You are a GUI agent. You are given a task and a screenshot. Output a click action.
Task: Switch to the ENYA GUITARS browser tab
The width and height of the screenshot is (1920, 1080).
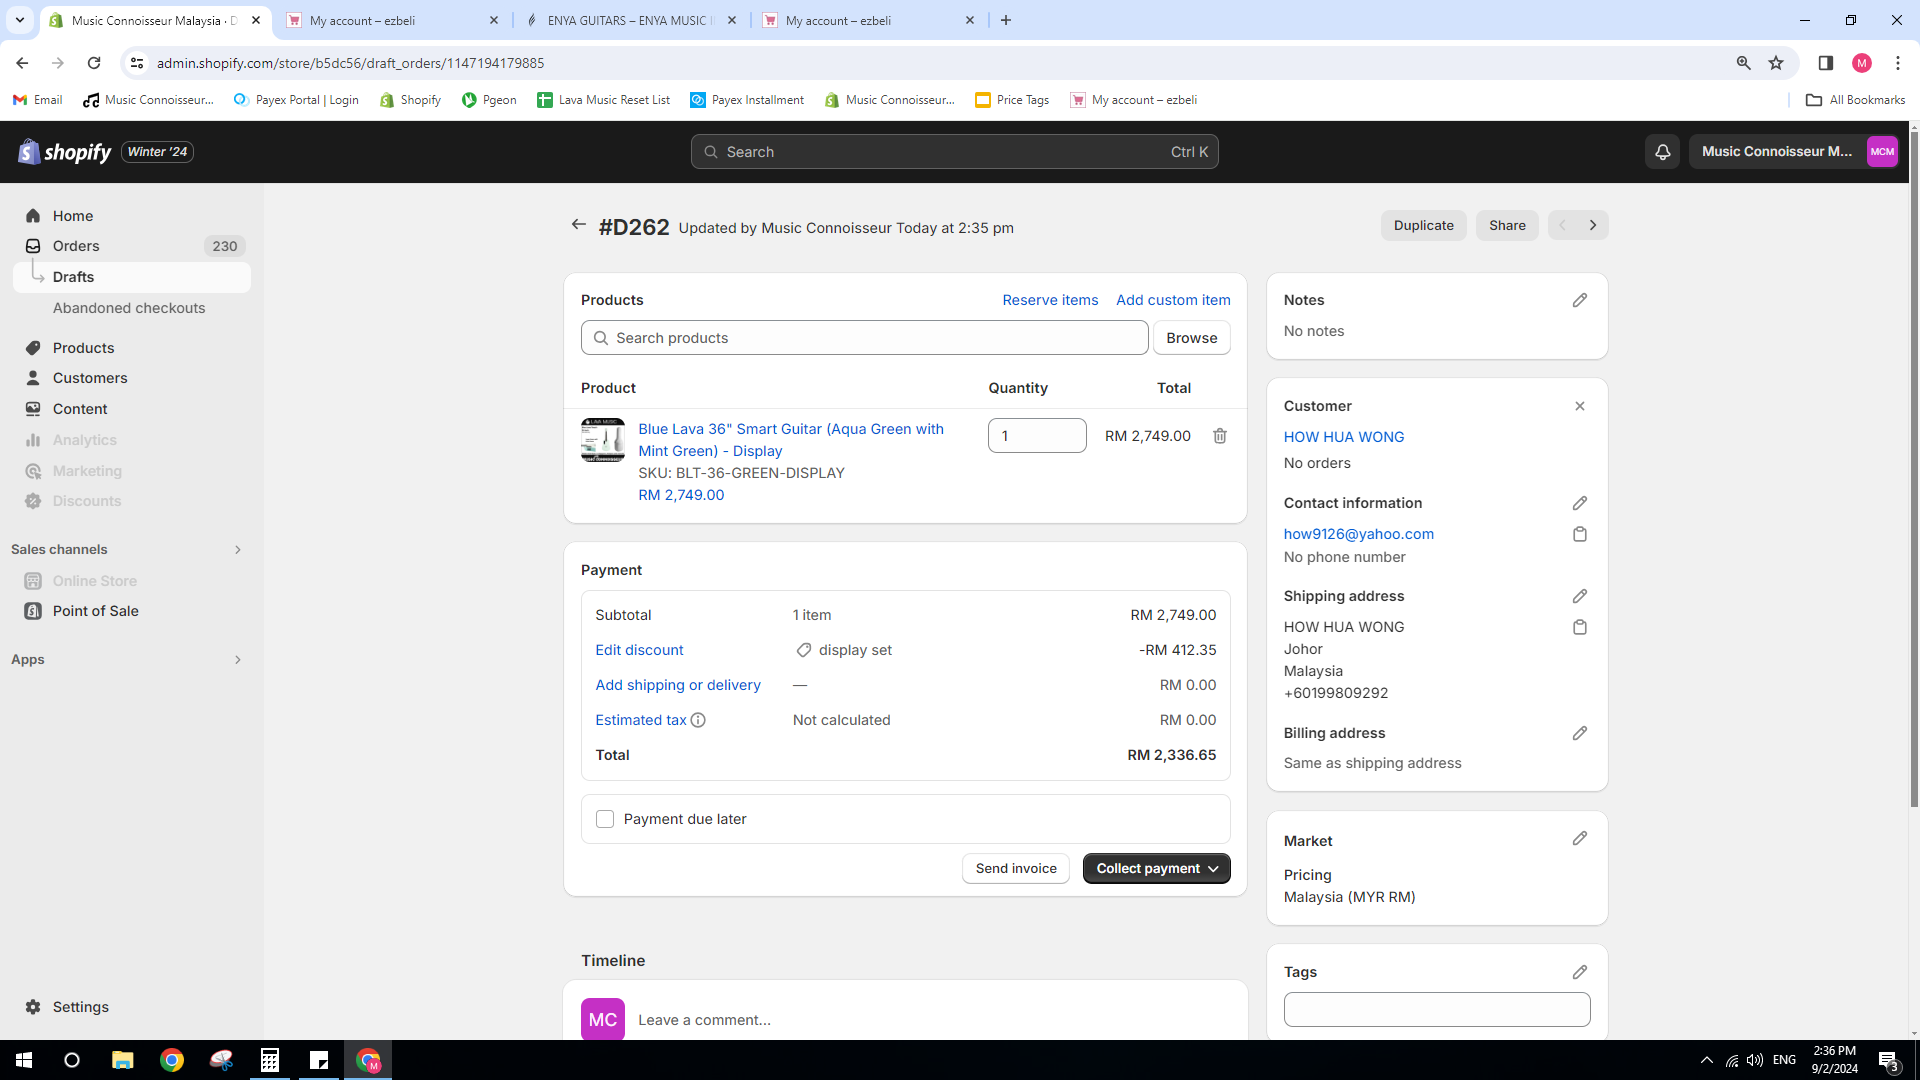[628, 20]
